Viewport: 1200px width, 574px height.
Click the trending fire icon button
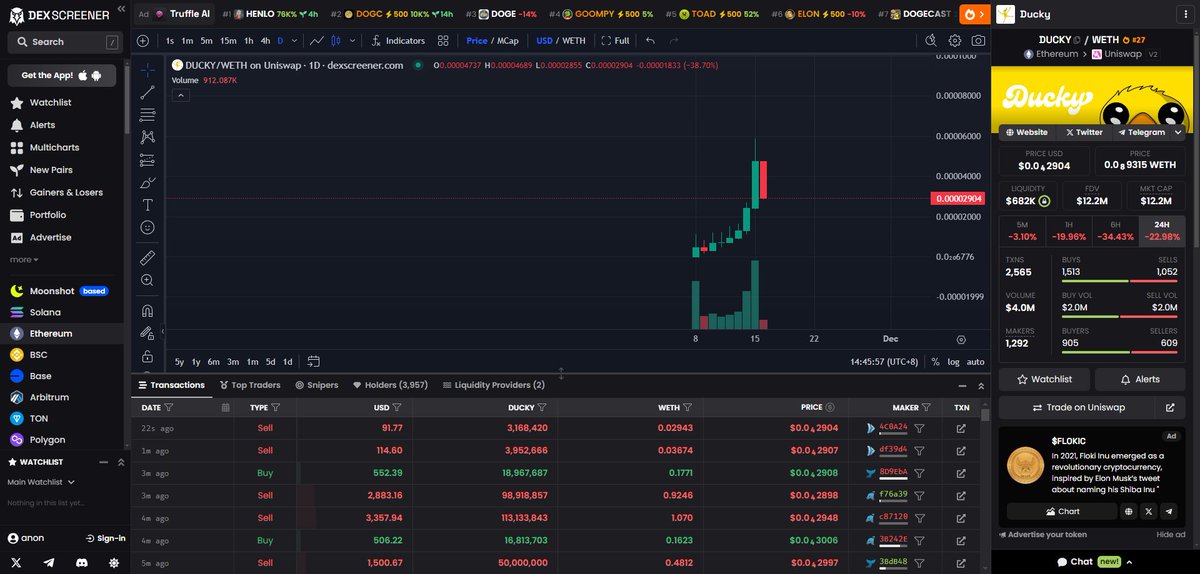coord(974,14)
